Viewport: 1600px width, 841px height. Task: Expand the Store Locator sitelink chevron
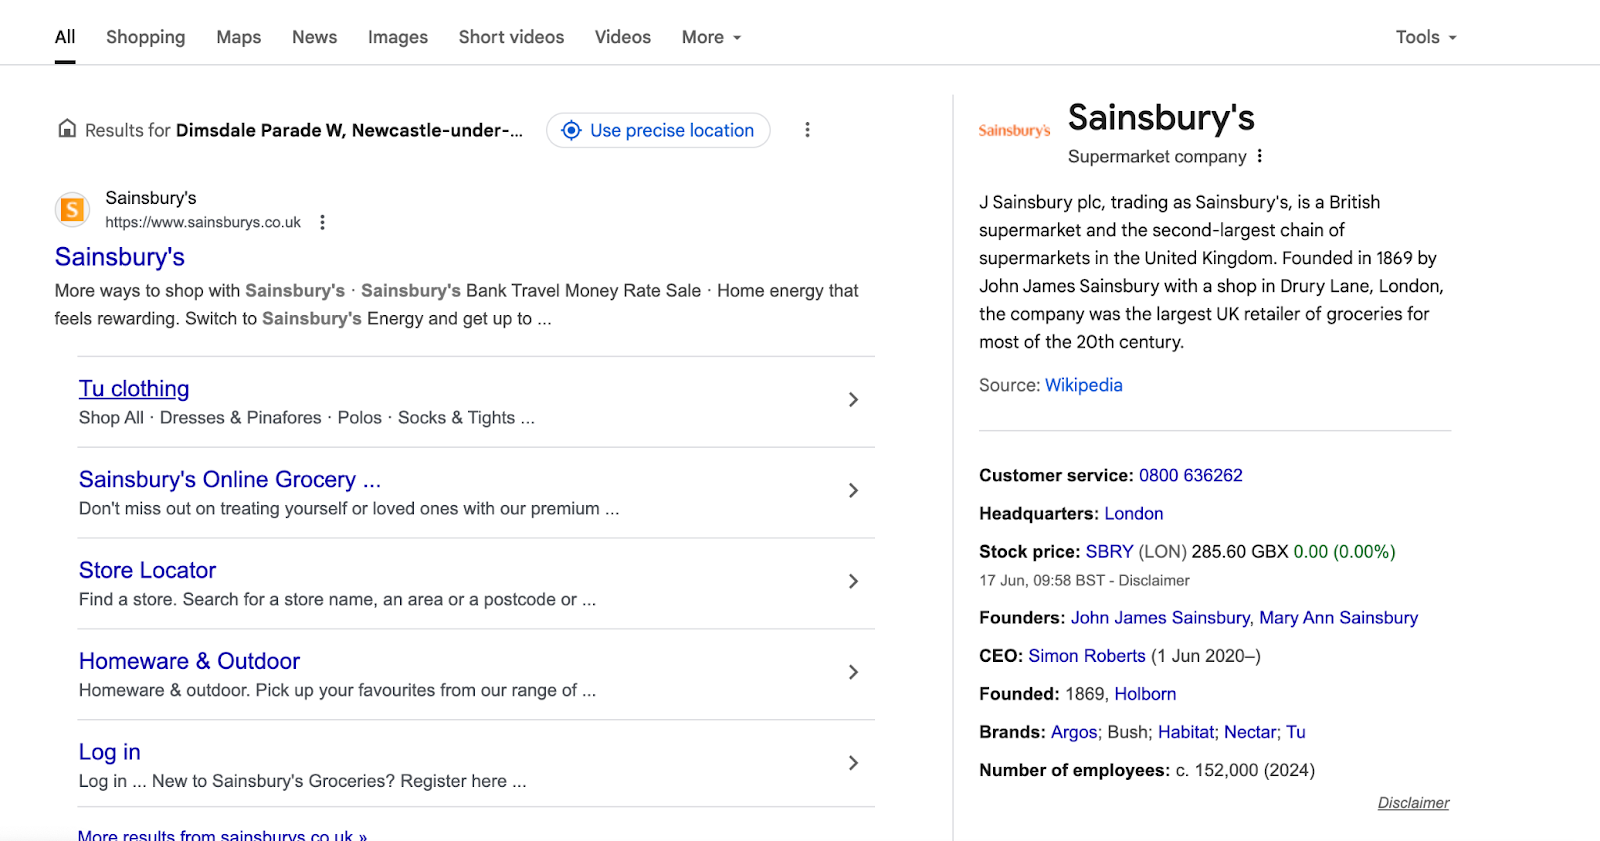tap(853, 582)
